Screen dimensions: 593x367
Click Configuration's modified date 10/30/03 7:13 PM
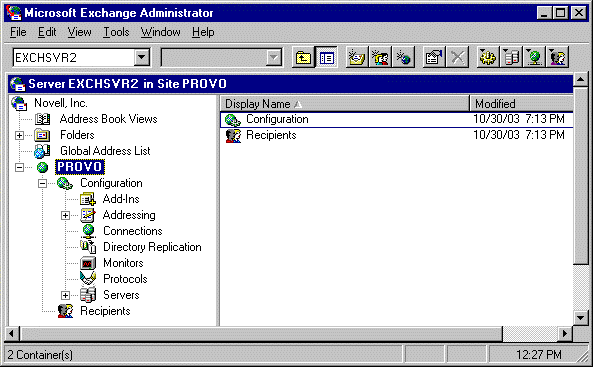[518, 119]
